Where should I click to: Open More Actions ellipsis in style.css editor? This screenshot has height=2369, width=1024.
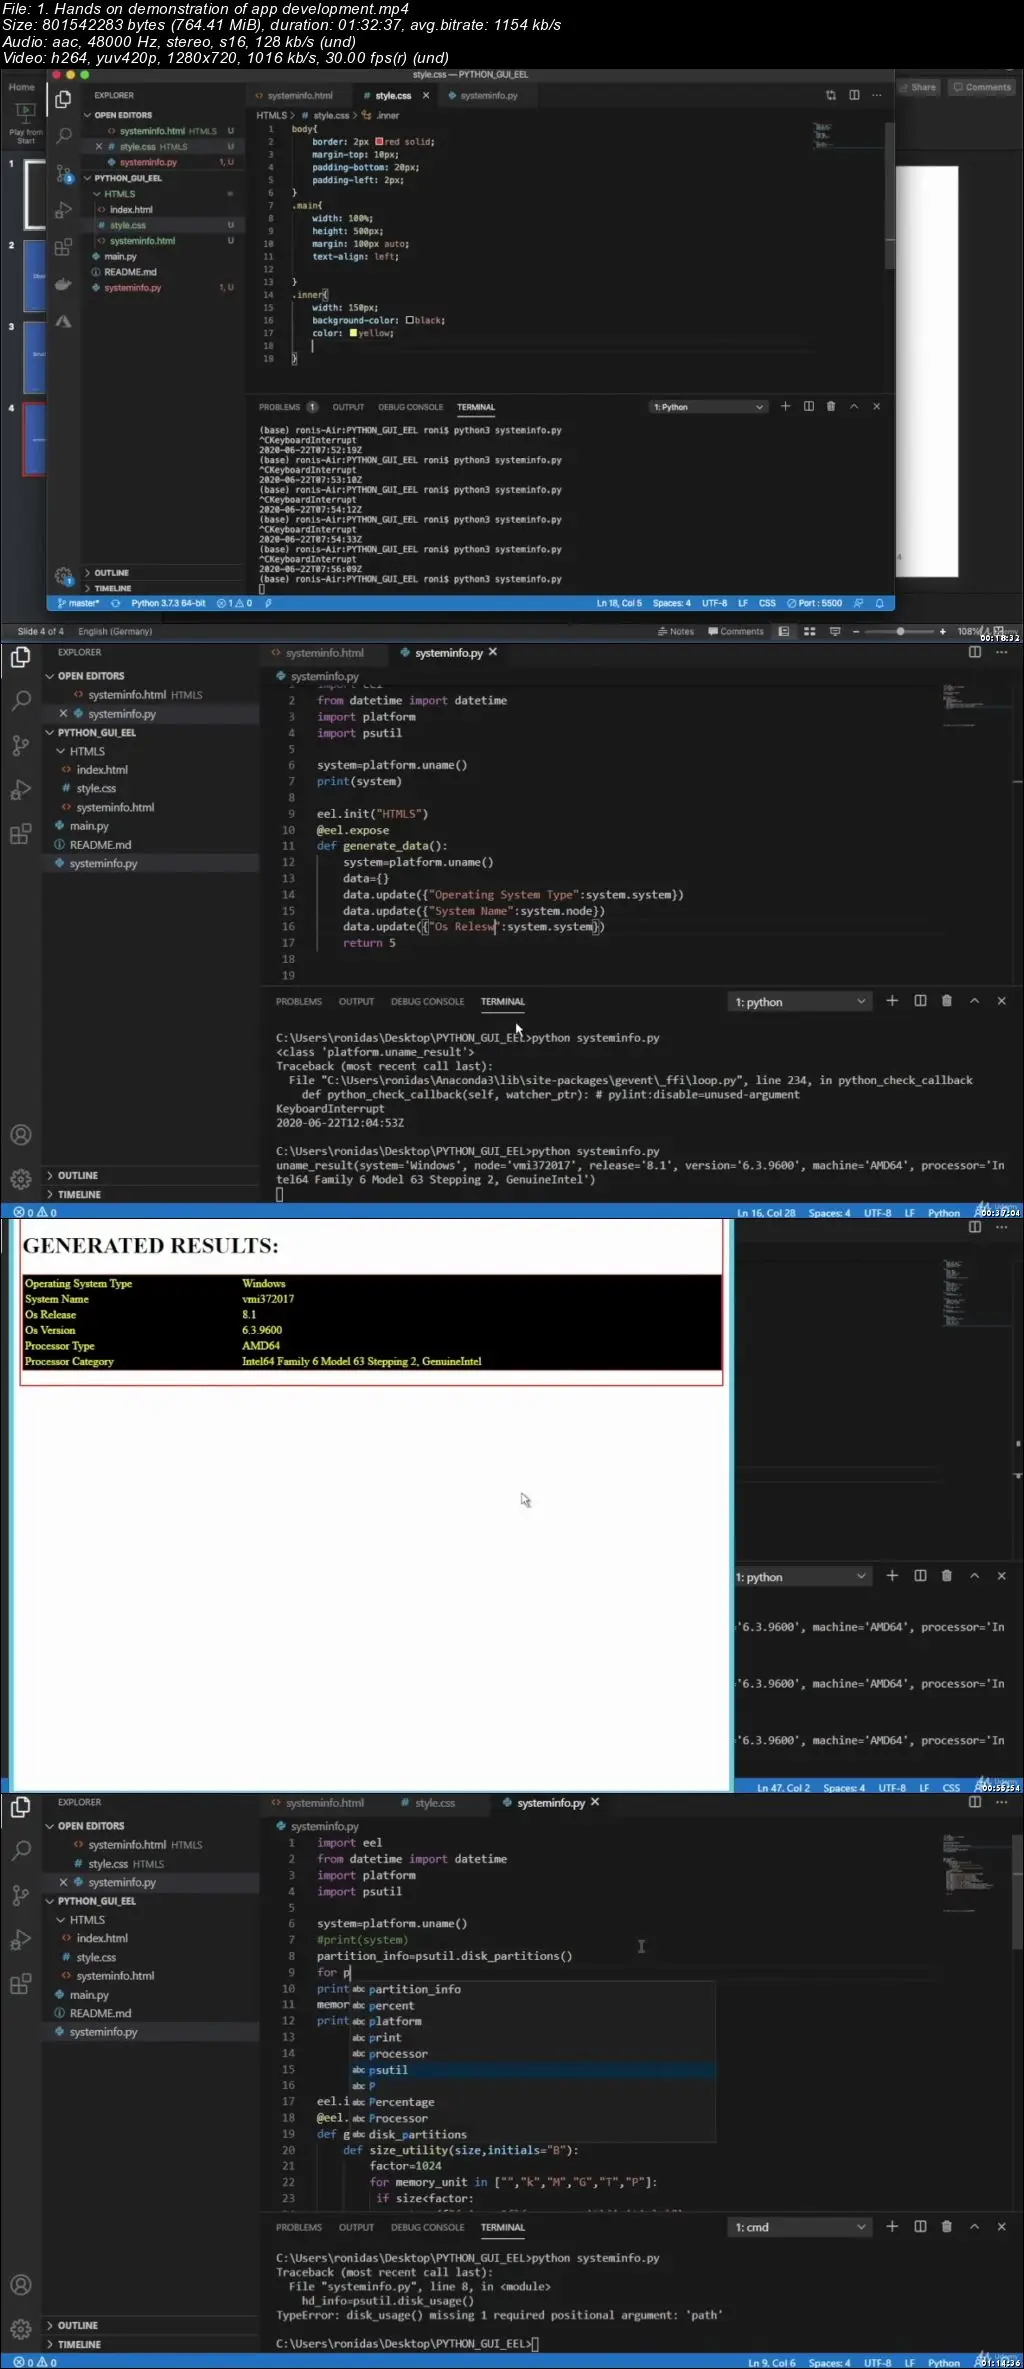(x=877, y=95)
